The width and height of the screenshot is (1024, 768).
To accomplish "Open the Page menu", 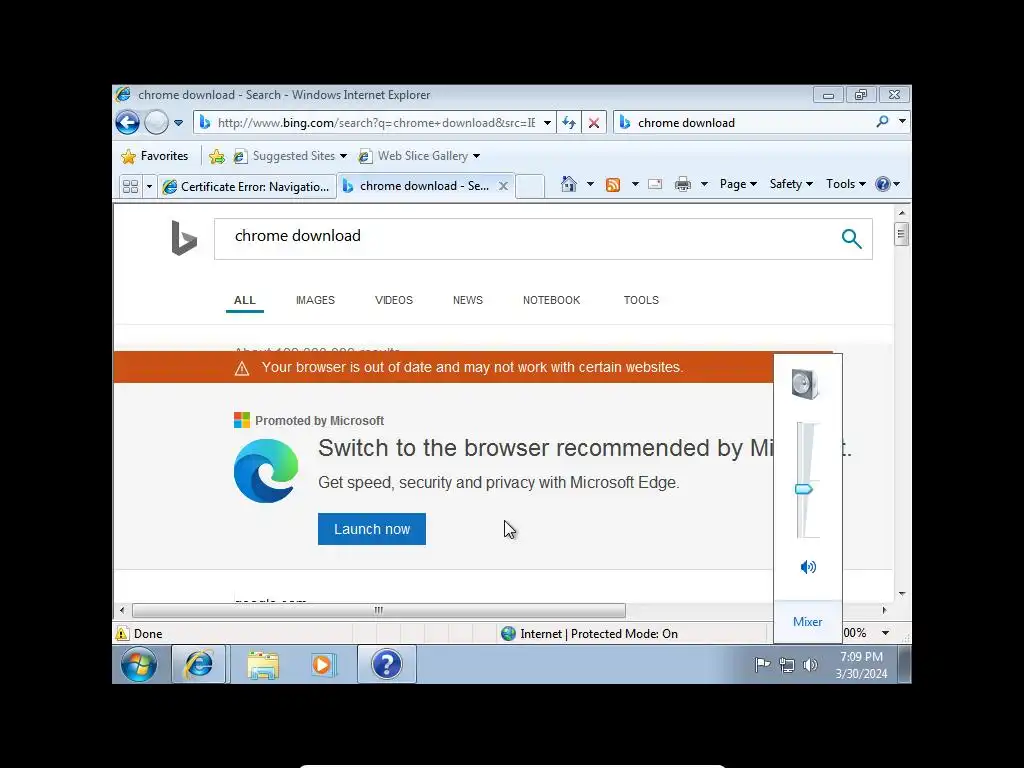I will [738, 184].
